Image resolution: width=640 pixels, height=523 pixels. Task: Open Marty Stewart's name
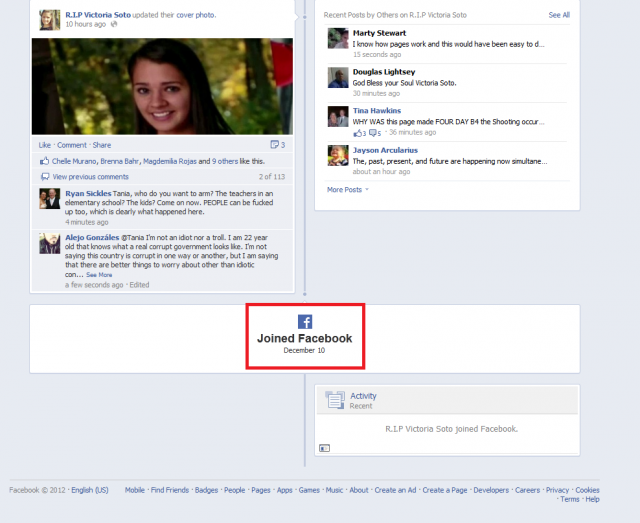380,33
